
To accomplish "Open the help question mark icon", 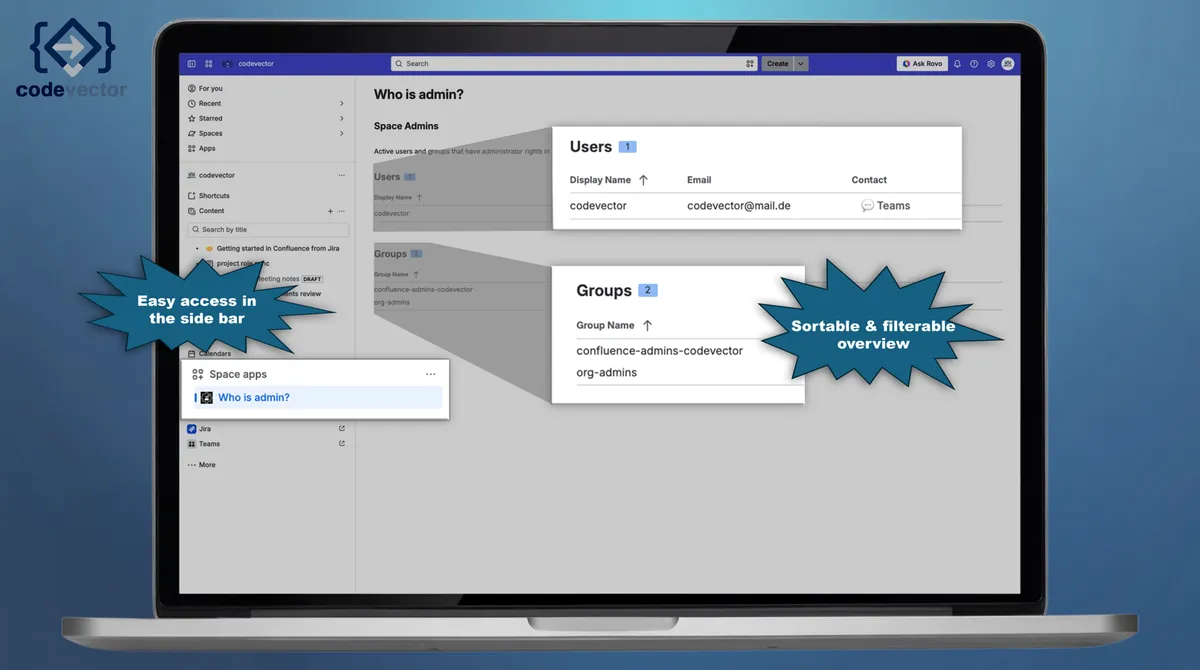I will click(x=974, y=64).
